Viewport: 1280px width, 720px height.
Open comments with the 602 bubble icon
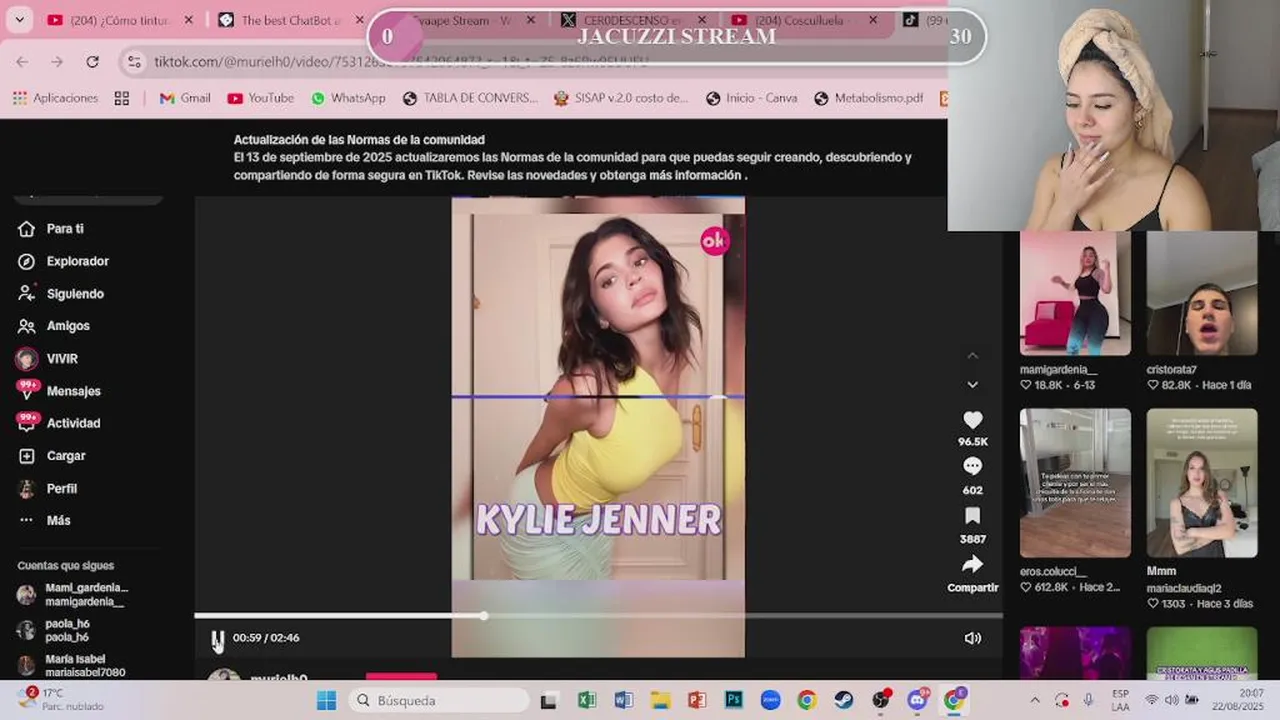tap(972, 467)
